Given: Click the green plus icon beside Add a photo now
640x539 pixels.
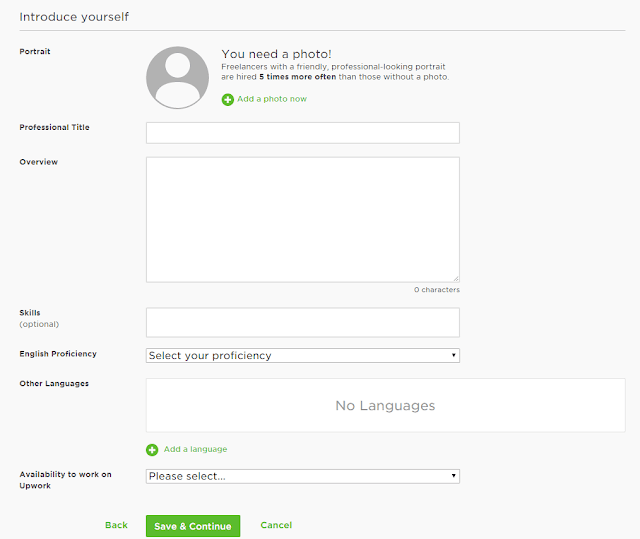Looking at the screenshot, I should (x=228, y=99).
